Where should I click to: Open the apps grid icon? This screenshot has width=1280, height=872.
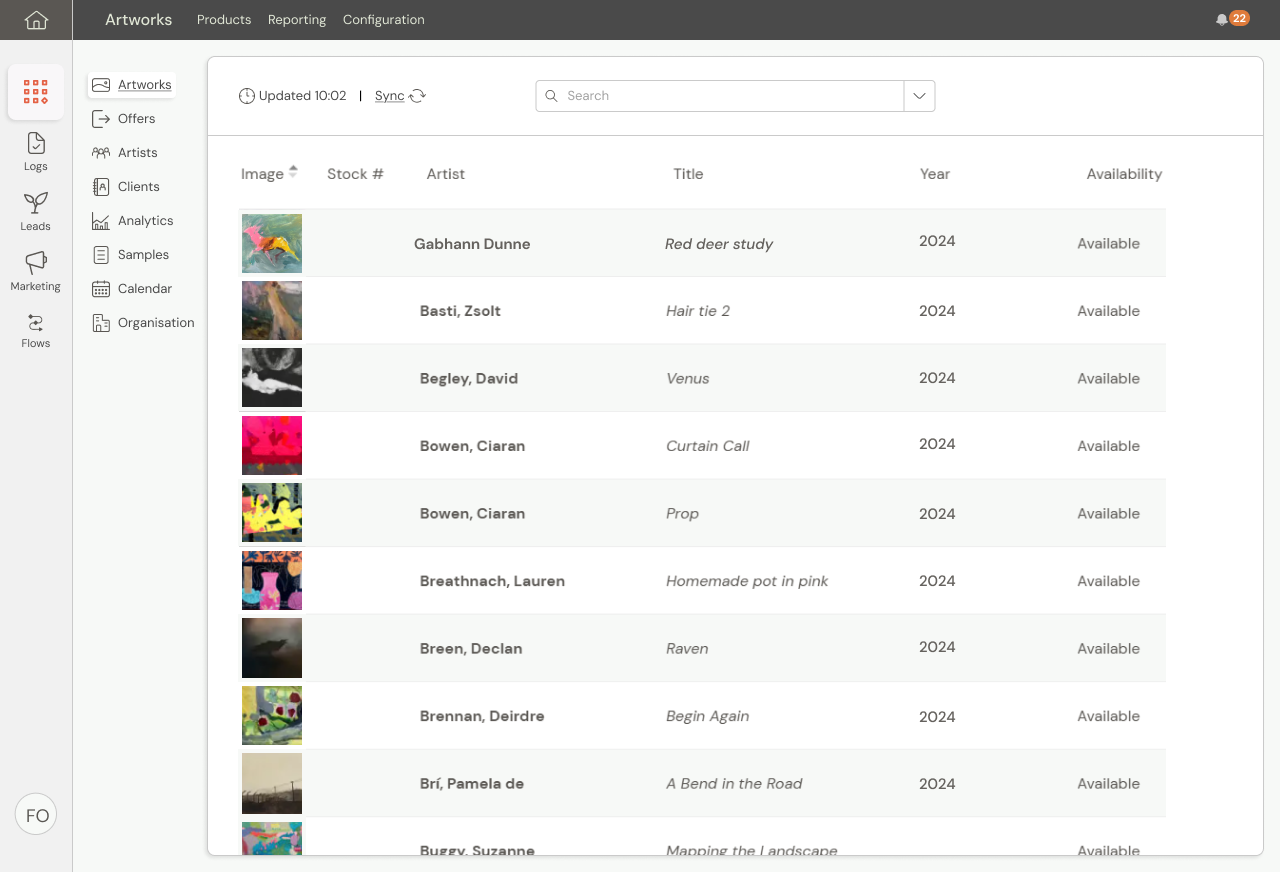(x=36, y=92)
